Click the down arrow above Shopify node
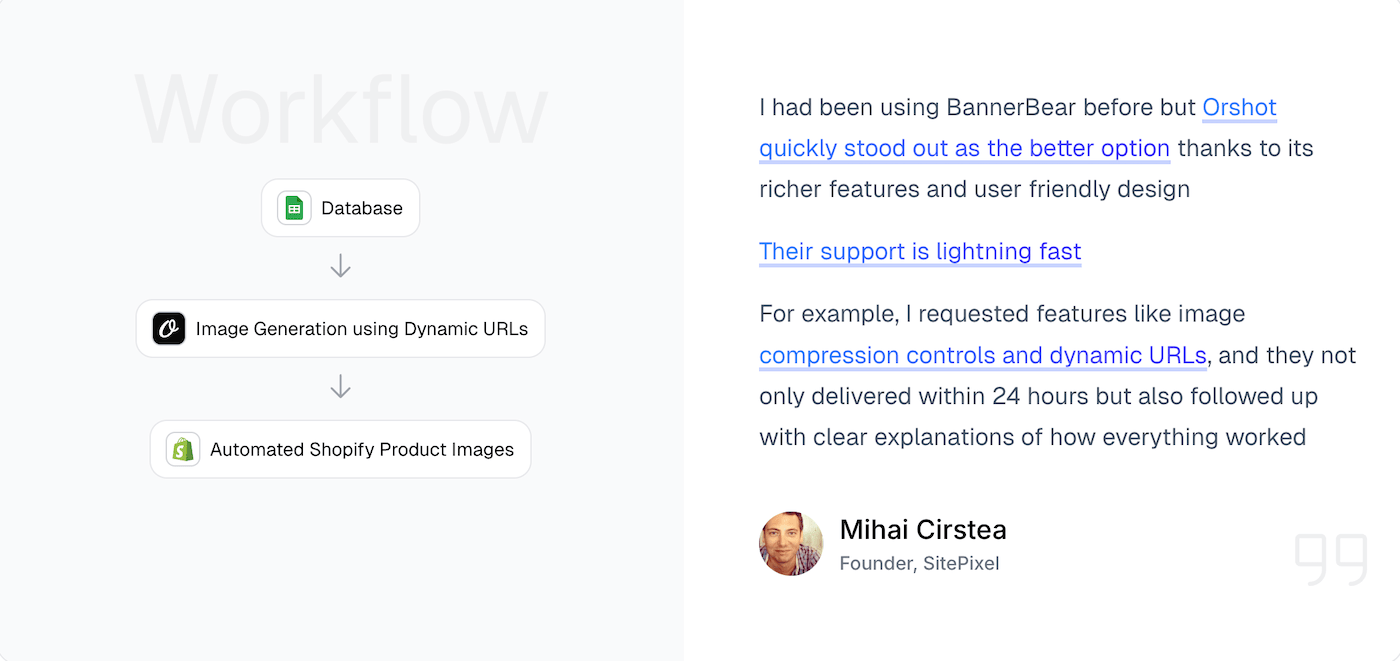 pyautogui.click(x=340, y=386)
